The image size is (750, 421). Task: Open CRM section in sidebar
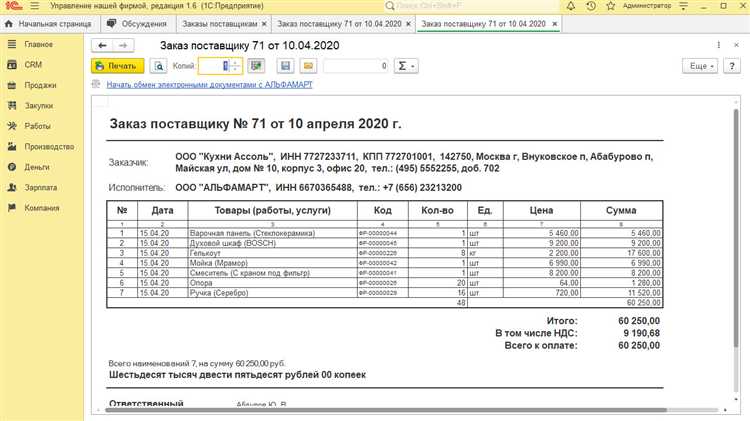(33, 65)
